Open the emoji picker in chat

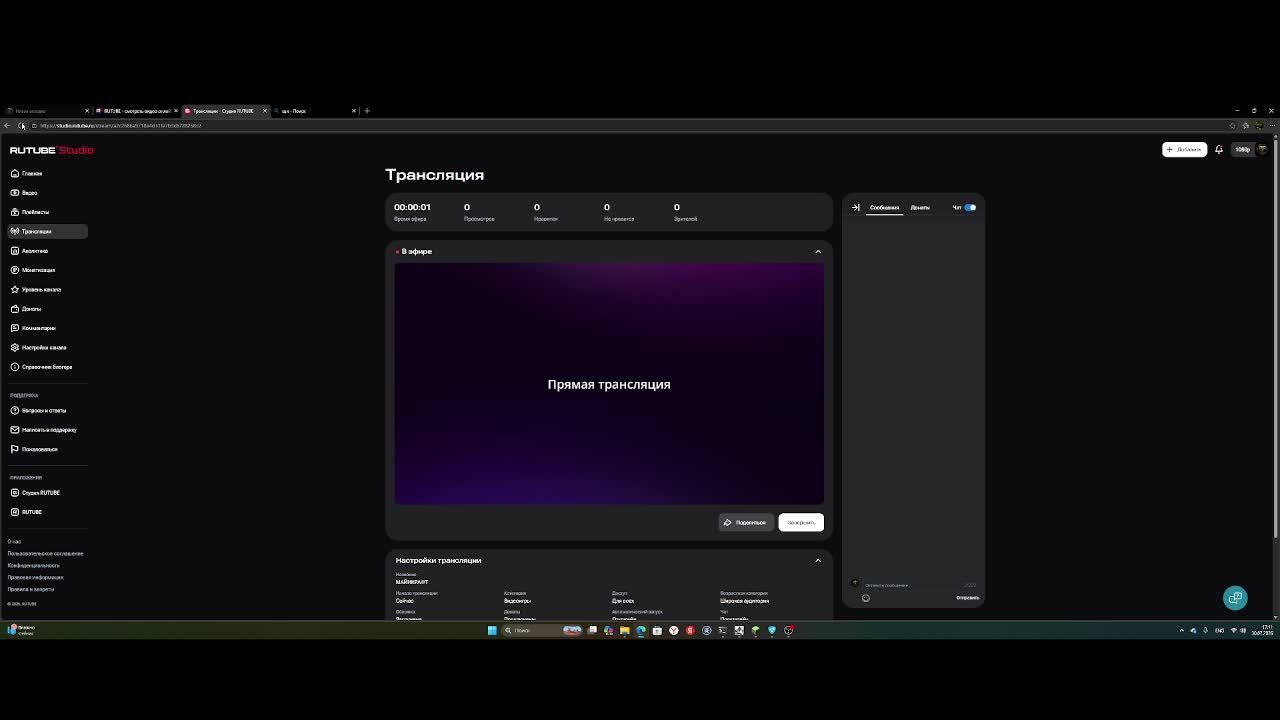coord(866,598)
